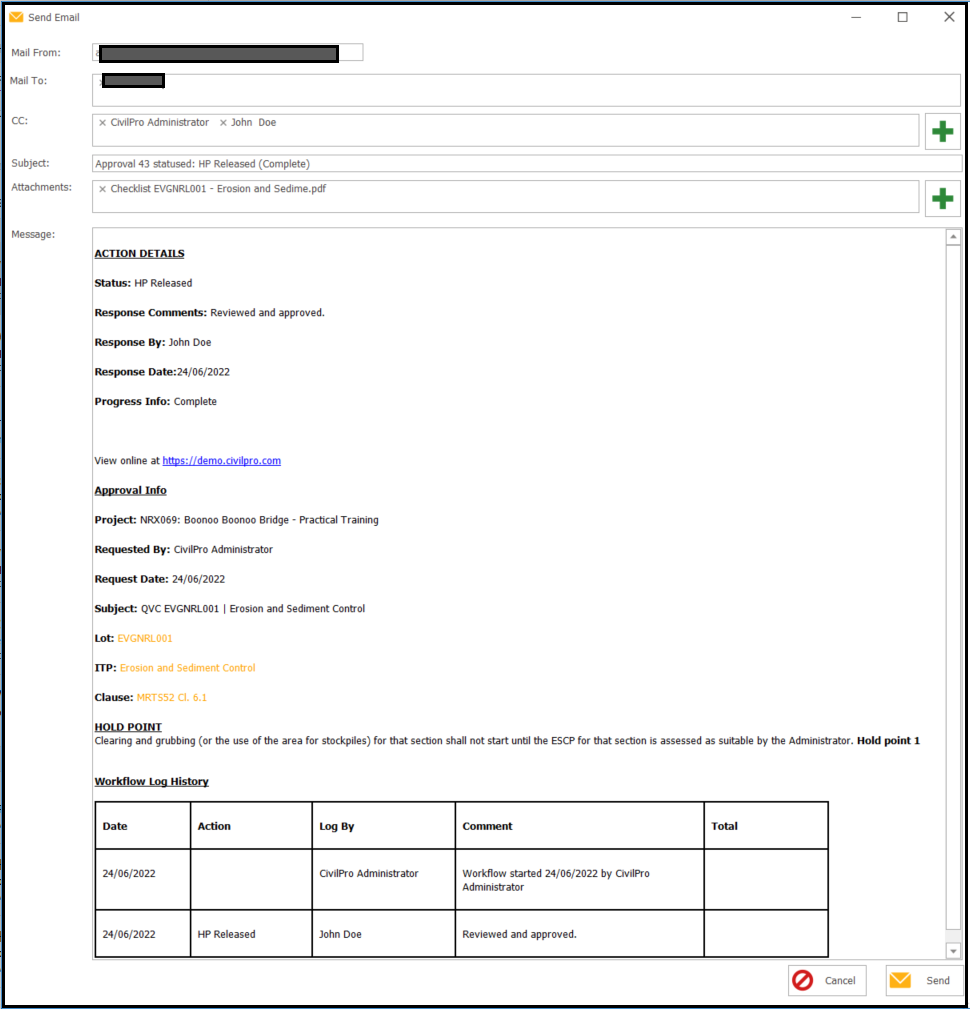Remove the Checklist EVGNRL001 PDF attachment

click(102, 189)
